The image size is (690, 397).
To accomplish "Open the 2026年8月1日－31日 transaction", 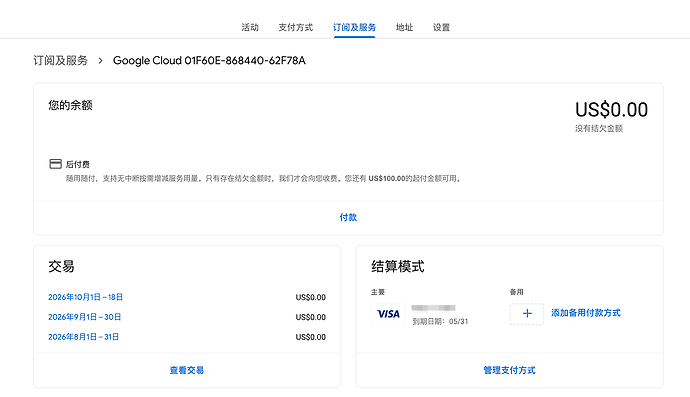I will [x=84, y=337].
